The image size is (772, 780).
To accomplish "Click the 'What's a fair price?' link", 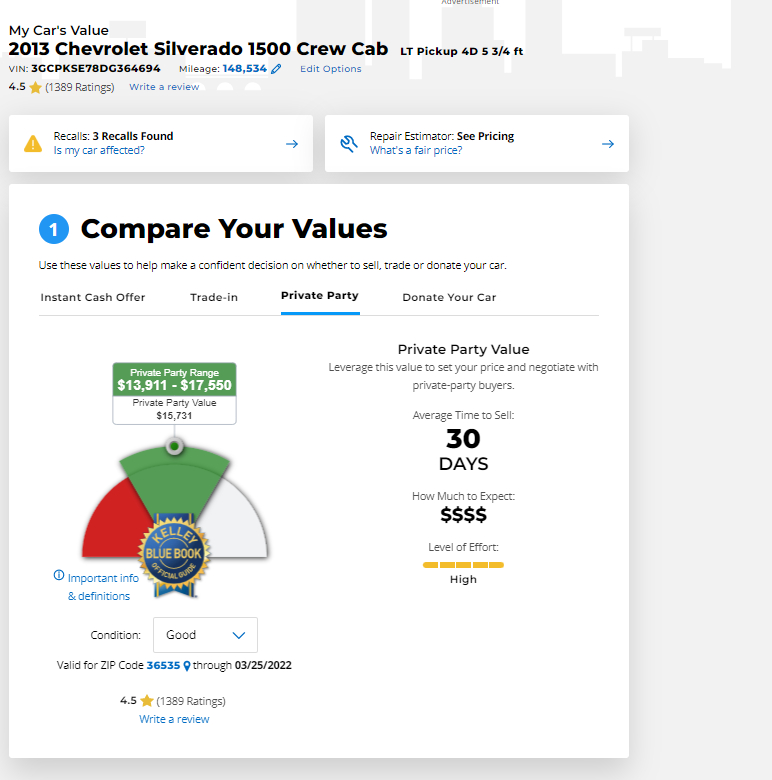I will [x=416, y=150].
